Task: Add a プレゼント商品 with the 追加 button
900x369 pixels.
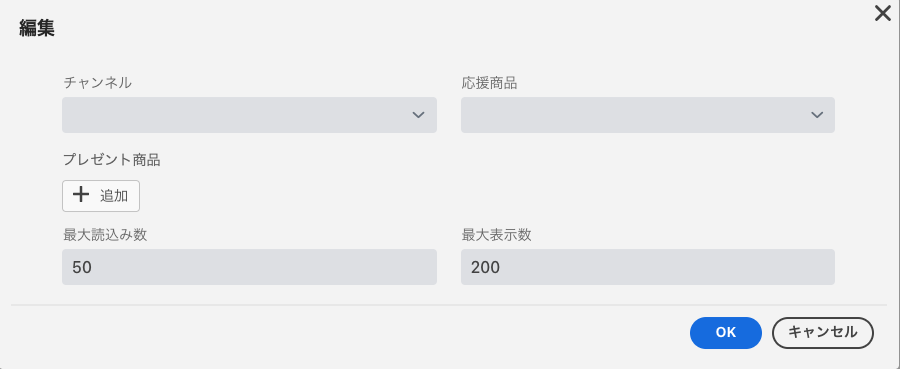Action: [x=101, y=196]
